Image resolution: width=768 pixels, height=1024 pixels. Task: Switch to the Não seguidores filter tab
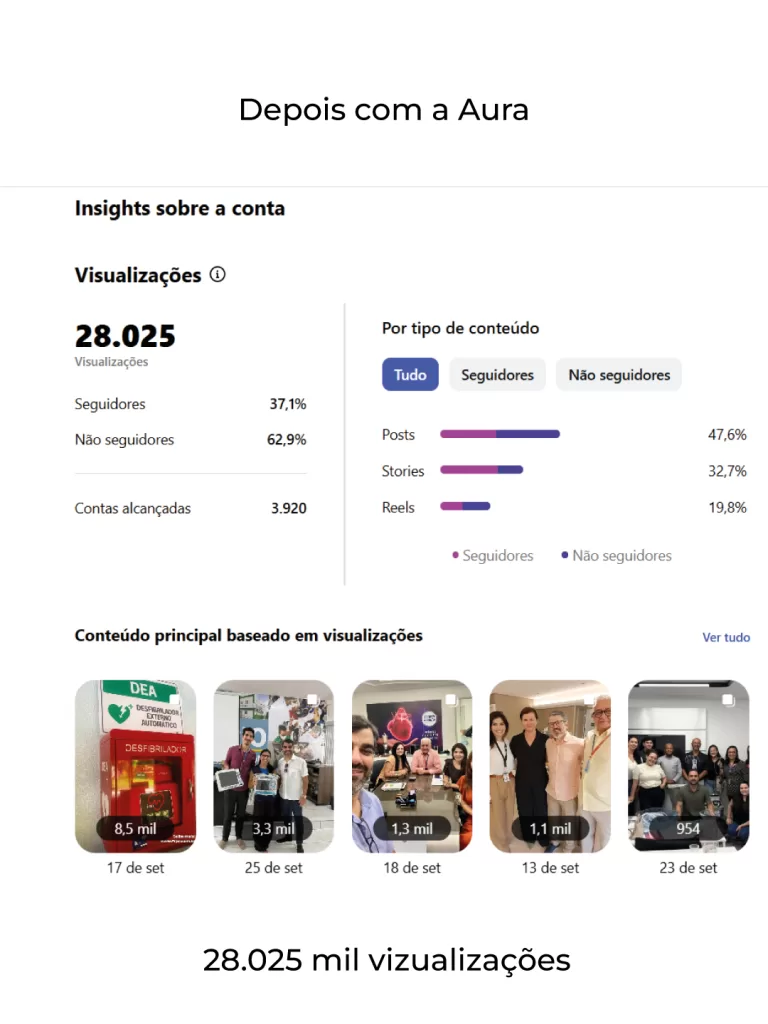619,375
